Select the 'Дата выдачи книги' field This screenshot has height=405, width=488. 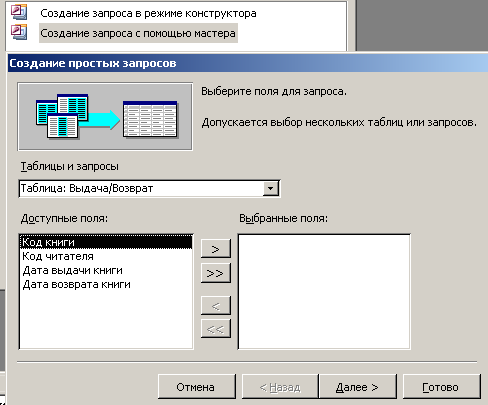click(106, 270)
